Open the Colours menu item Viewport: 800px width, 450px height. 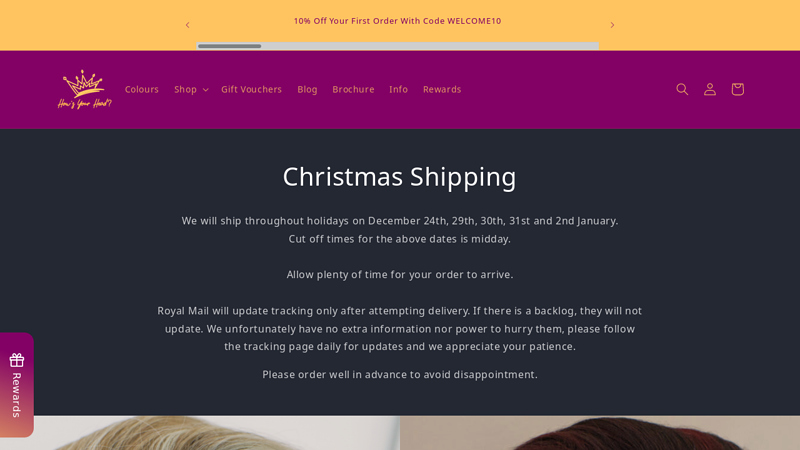142,89
